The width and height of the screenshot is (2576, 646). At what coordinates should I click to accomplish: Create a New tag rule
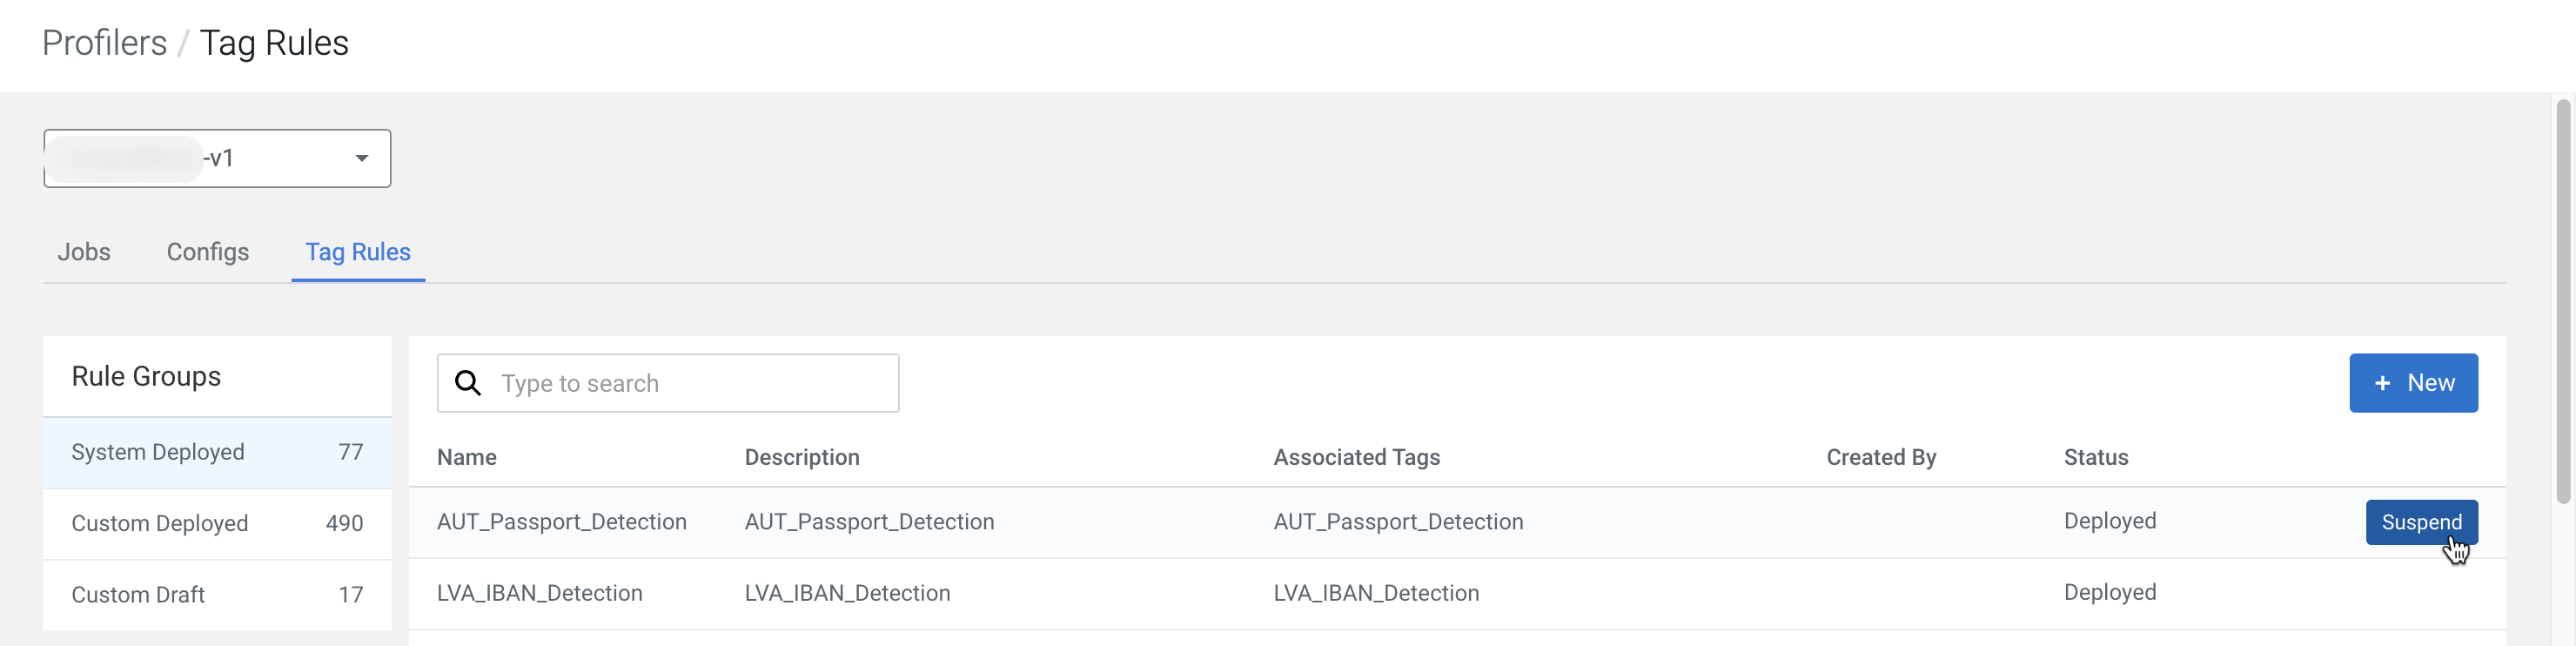[2412, 383]
